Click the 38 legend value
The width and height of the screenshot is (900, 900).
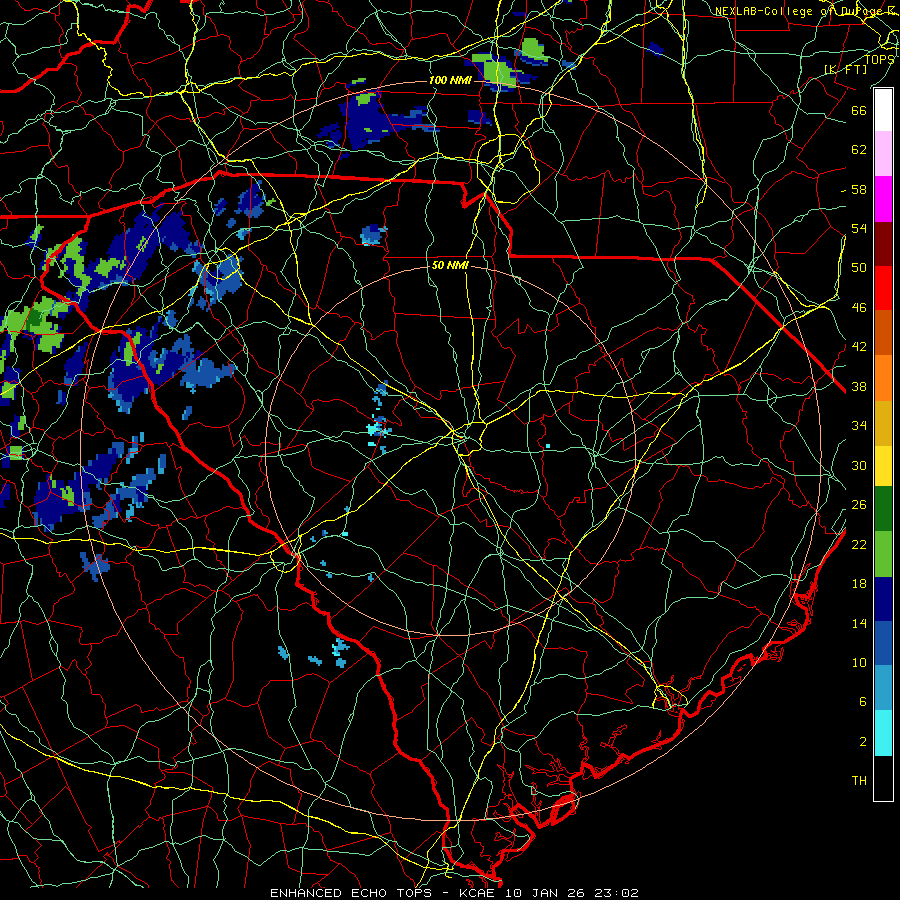pos(859,387)
